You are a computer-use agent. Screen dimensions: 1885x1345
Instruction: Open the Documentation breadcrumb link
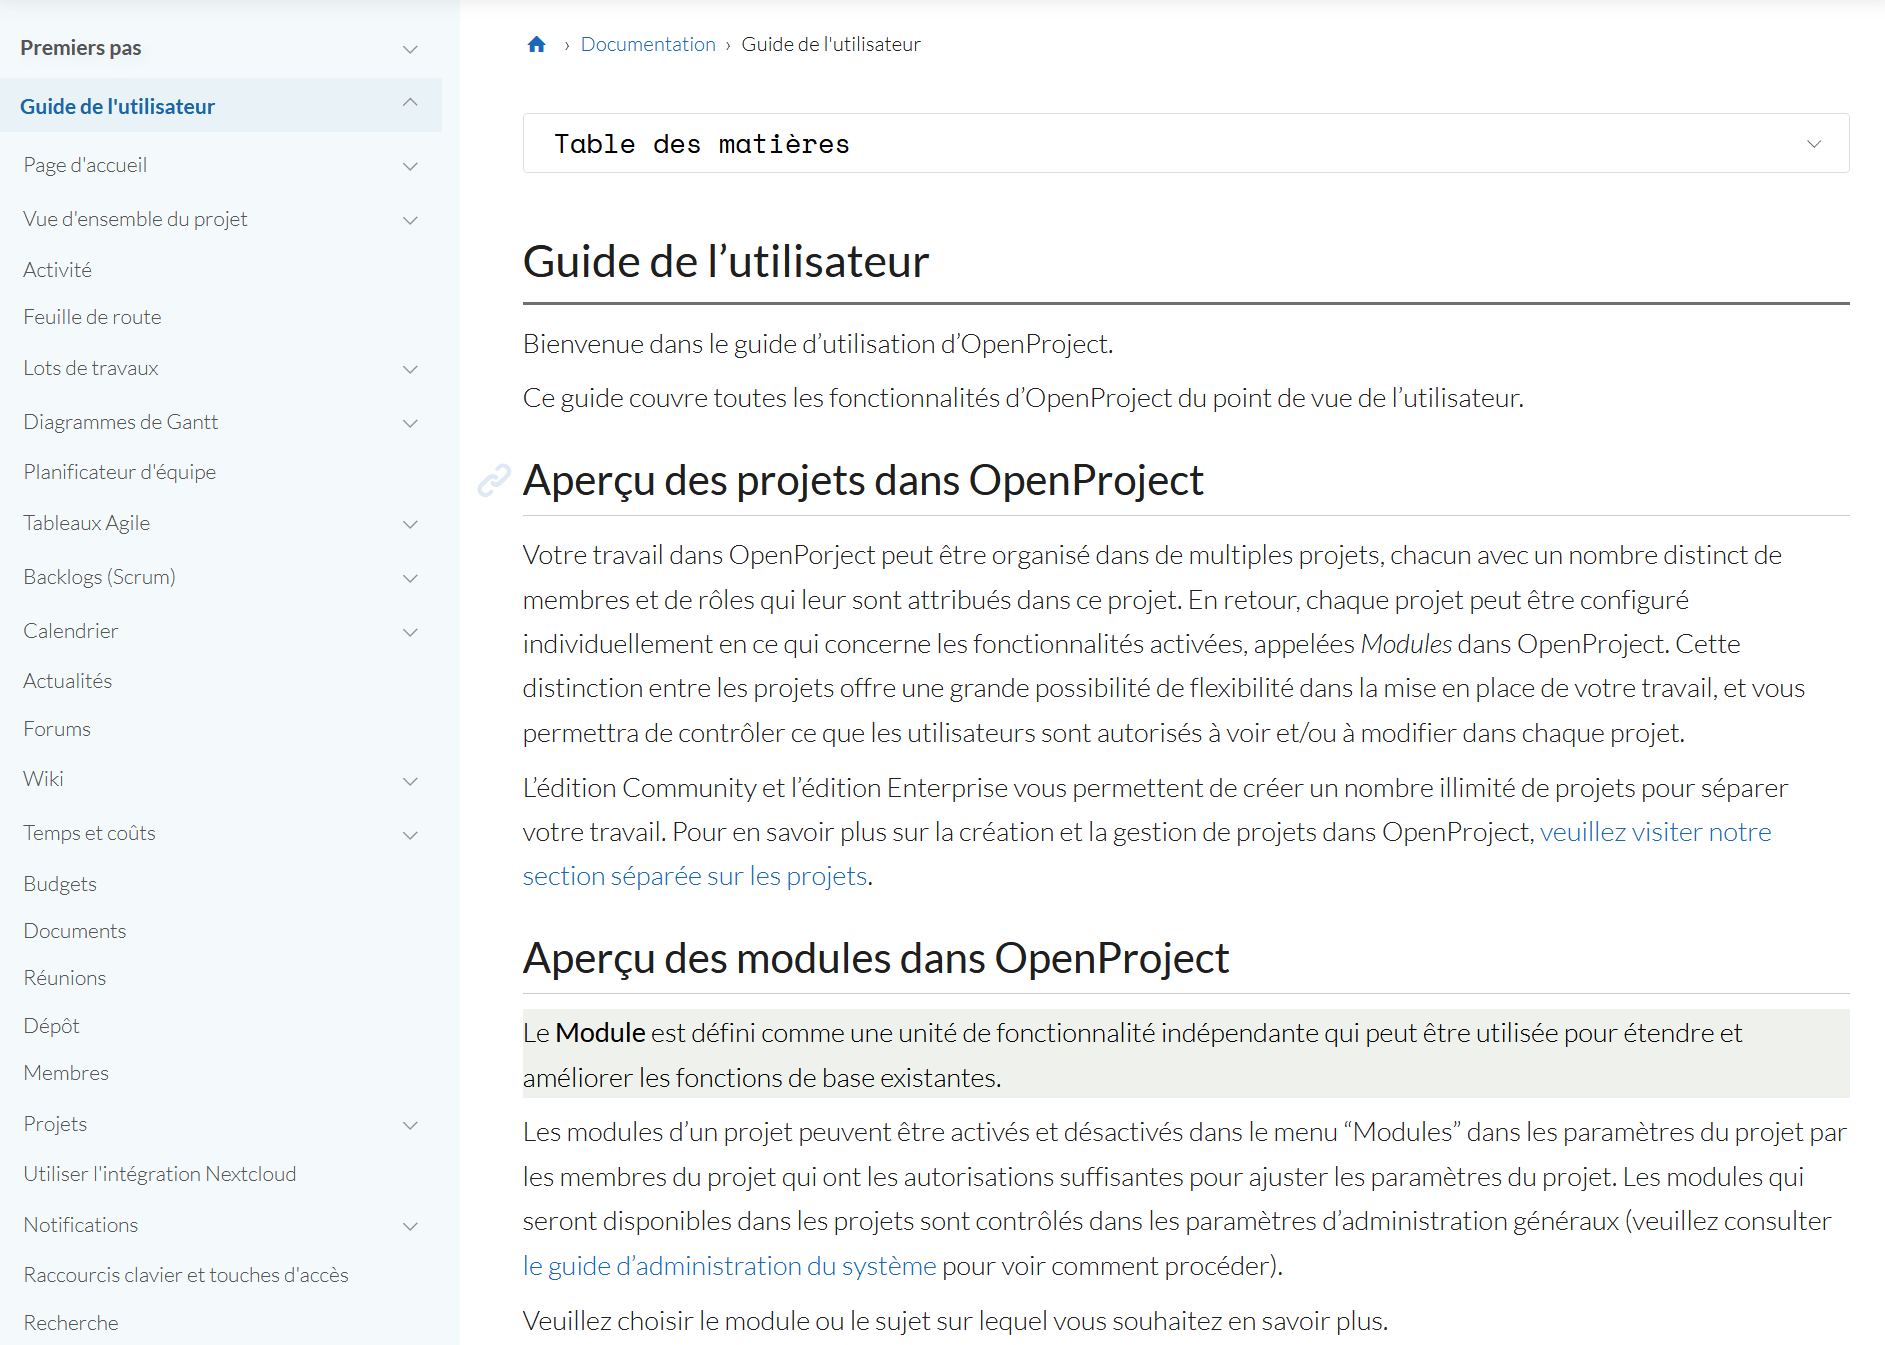648,43
